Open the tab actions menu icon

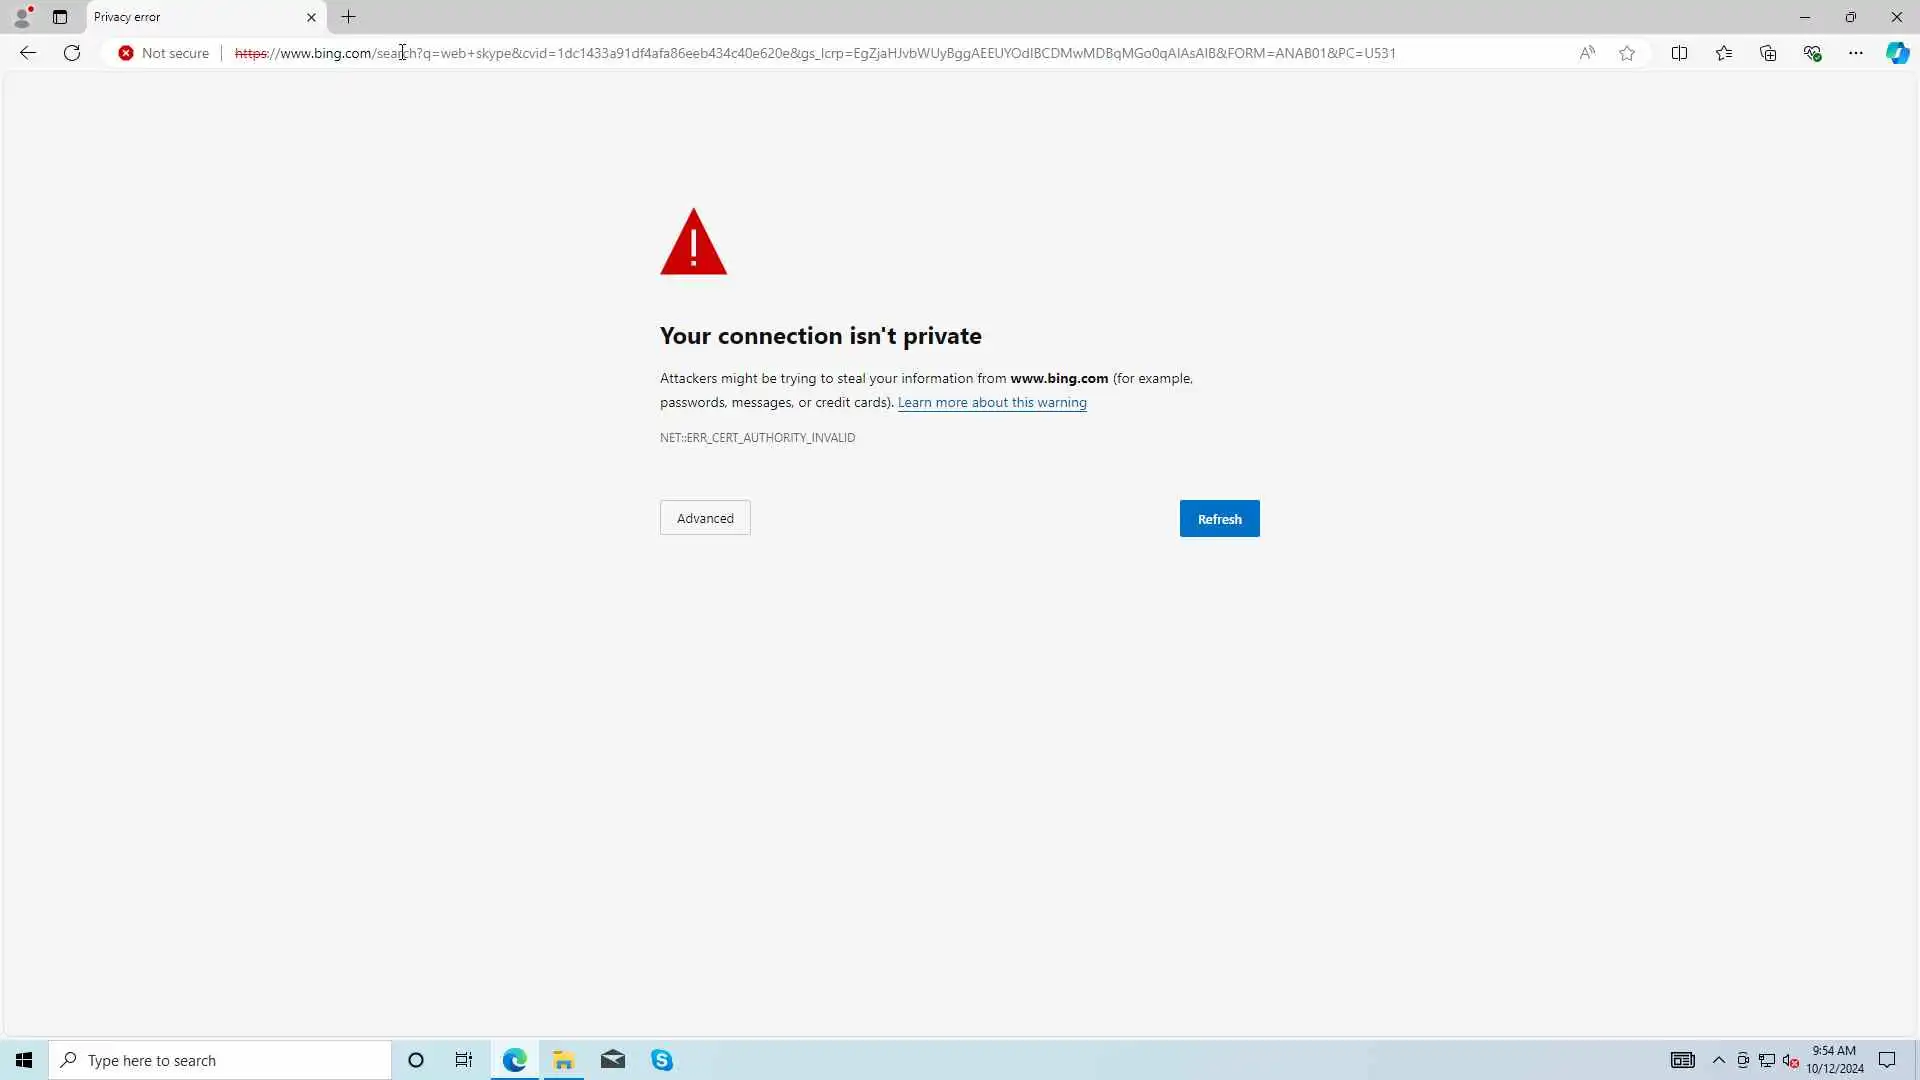point(60,17)
